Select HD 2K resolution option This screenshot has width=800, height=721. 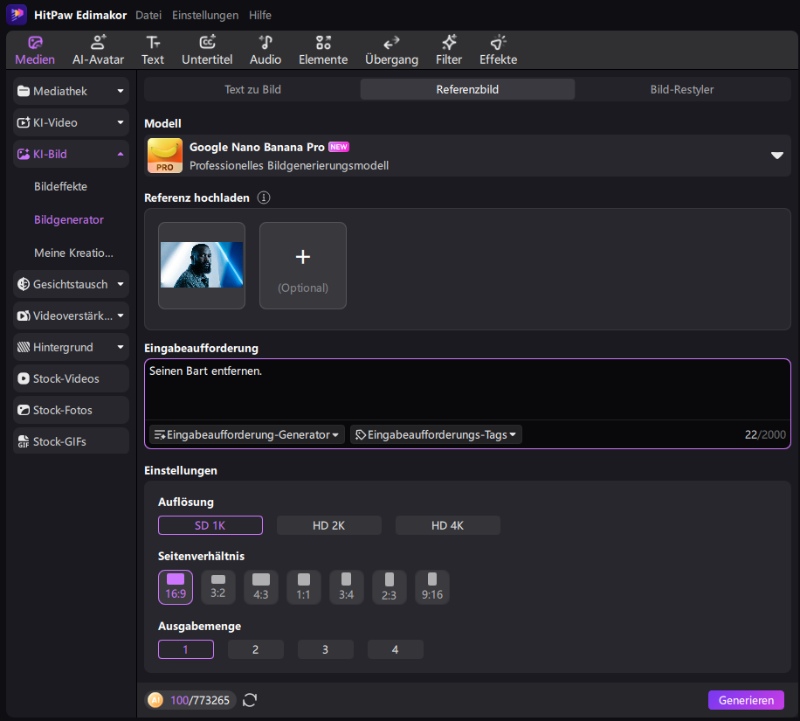point(329,526)
